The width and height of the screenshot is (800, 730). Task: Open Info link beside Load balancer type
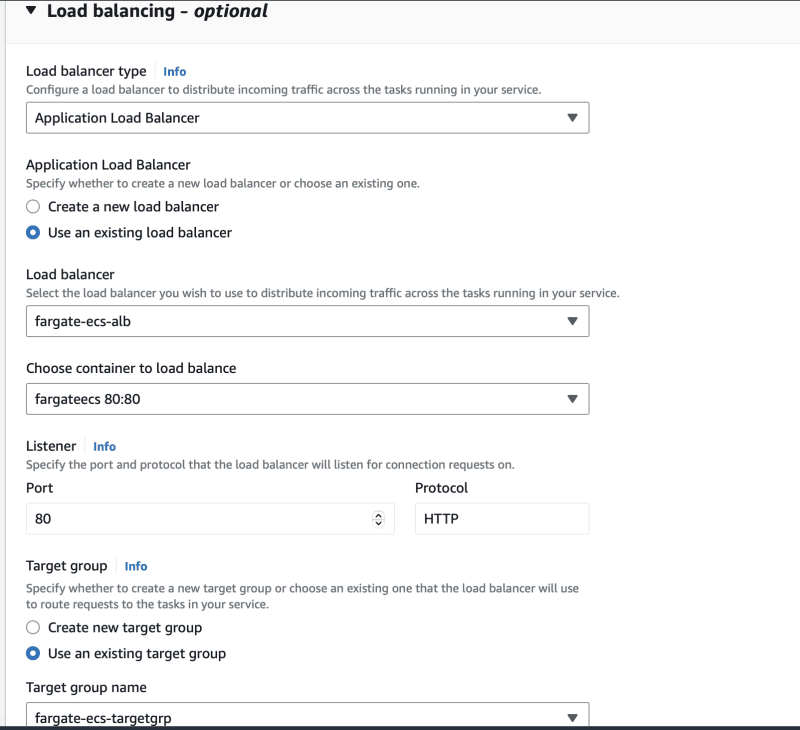174,71
